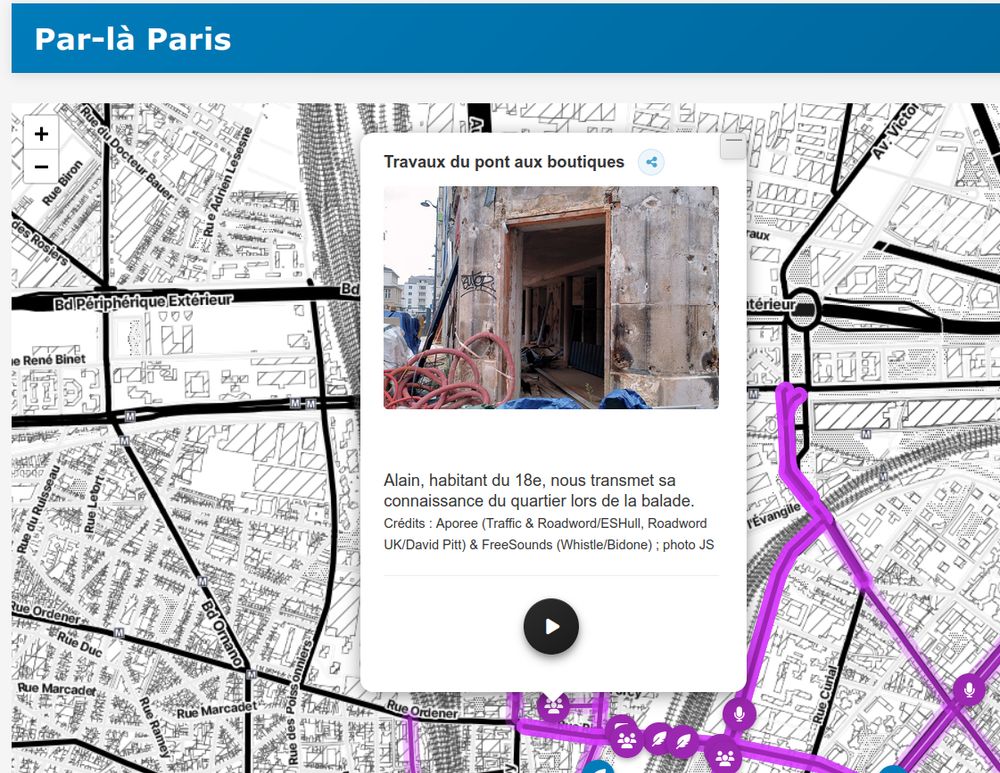Zoom in on the map
Image resolution: width=1000 pixels, height=773 pixels.
coord(40,133)
